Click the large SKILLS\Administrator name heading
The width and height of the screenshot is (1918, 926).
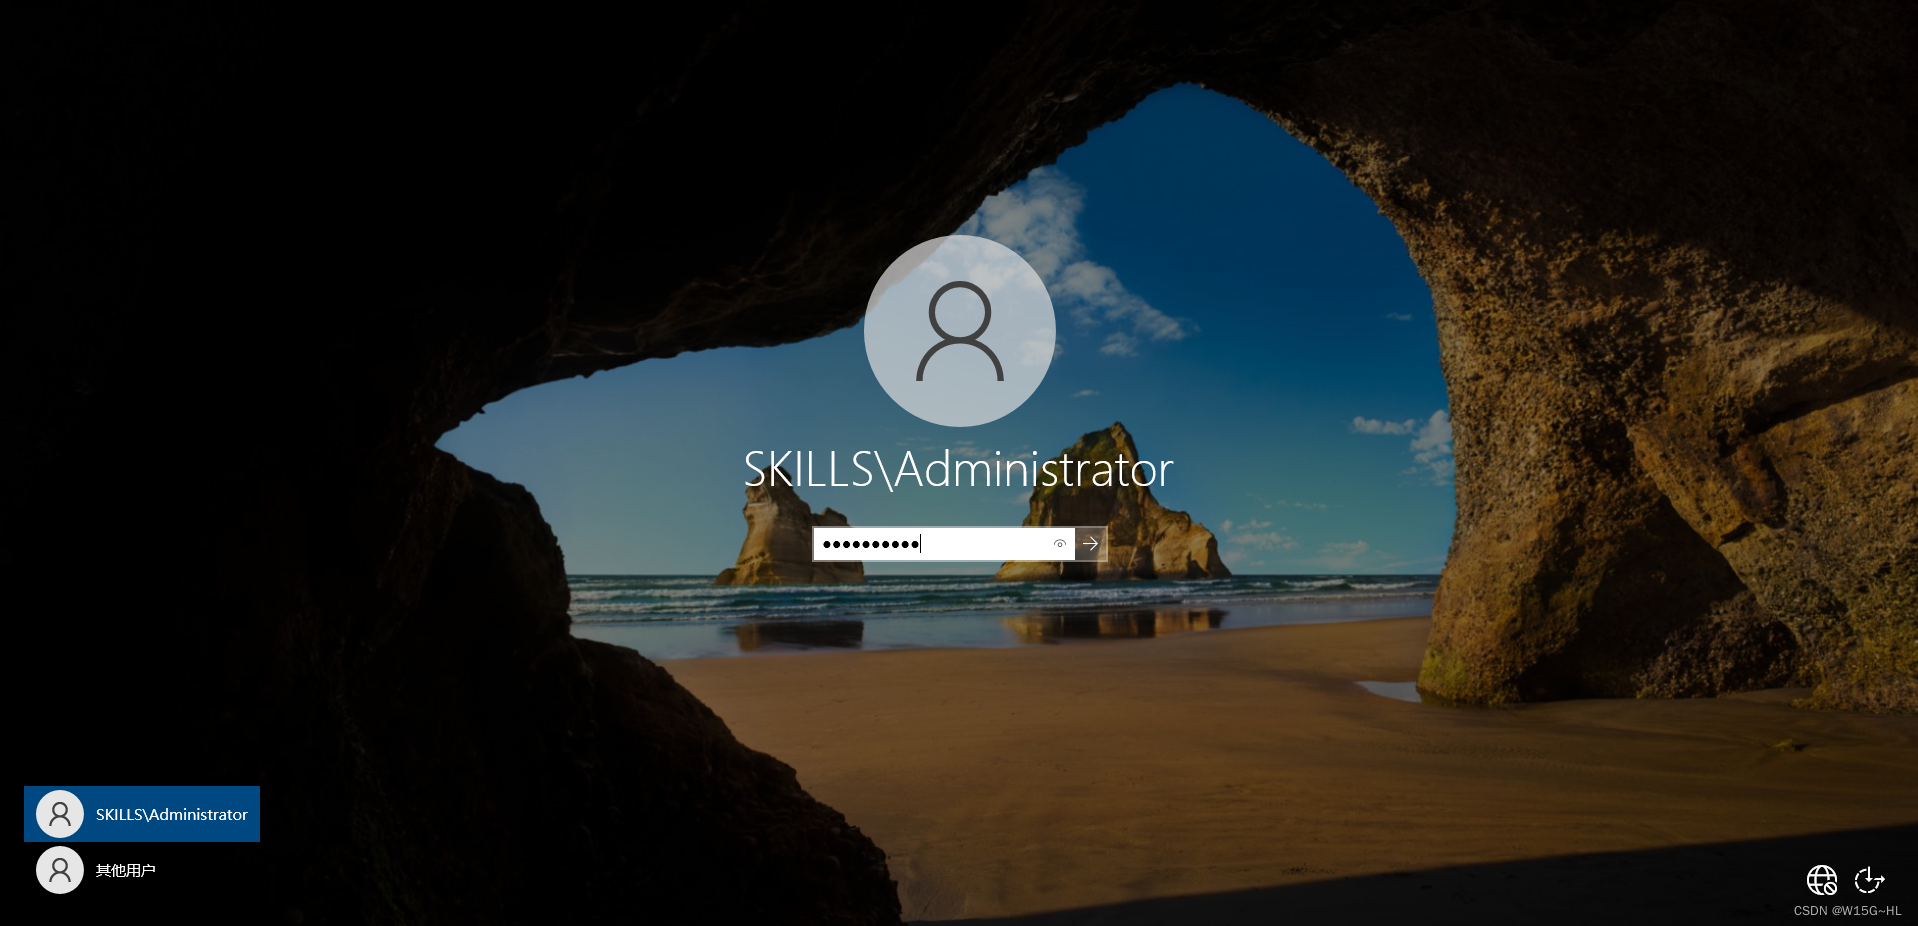pyautogui.click(x=958, y=469)
